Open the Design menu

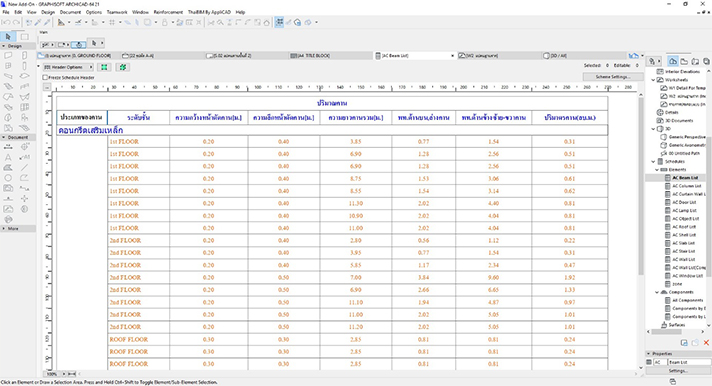48,12
